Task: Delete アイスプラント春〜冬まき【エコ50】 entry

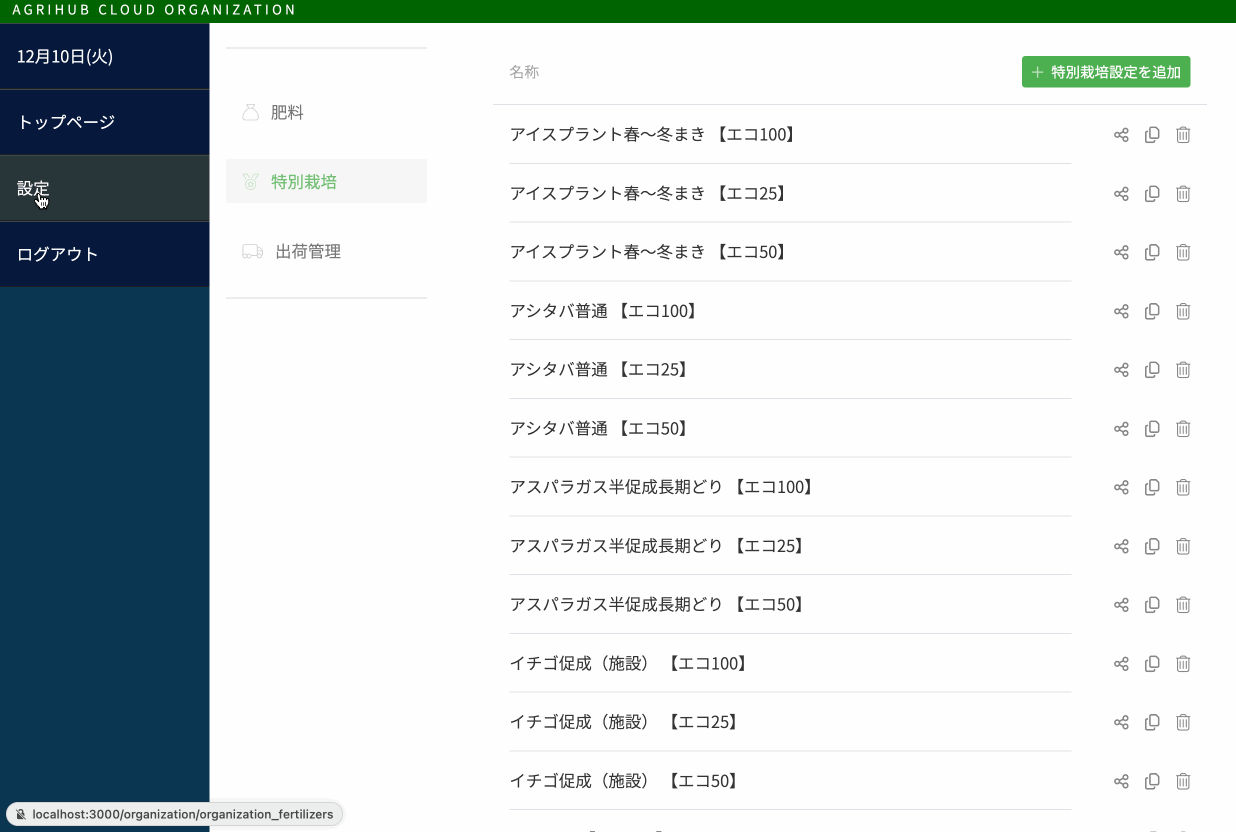Action: pos(1183,253)
